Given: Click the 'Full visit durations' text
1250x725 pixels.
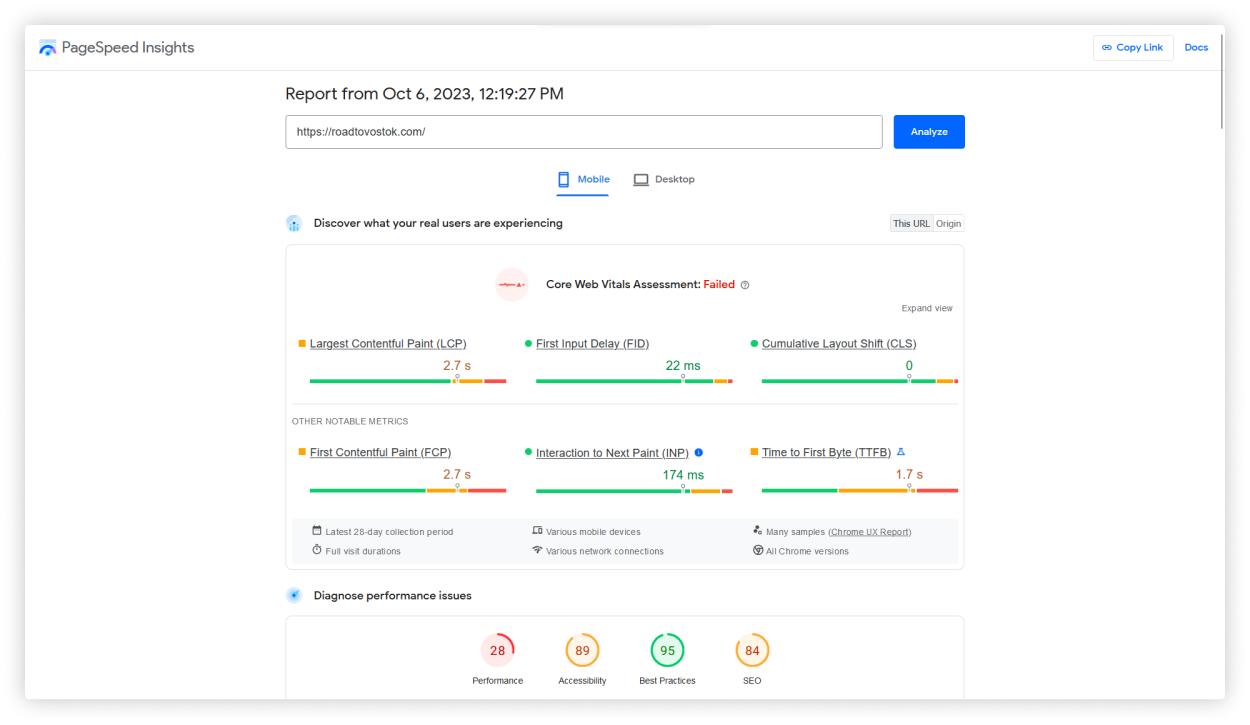Looking at the screenshot, I should (363, 551).
